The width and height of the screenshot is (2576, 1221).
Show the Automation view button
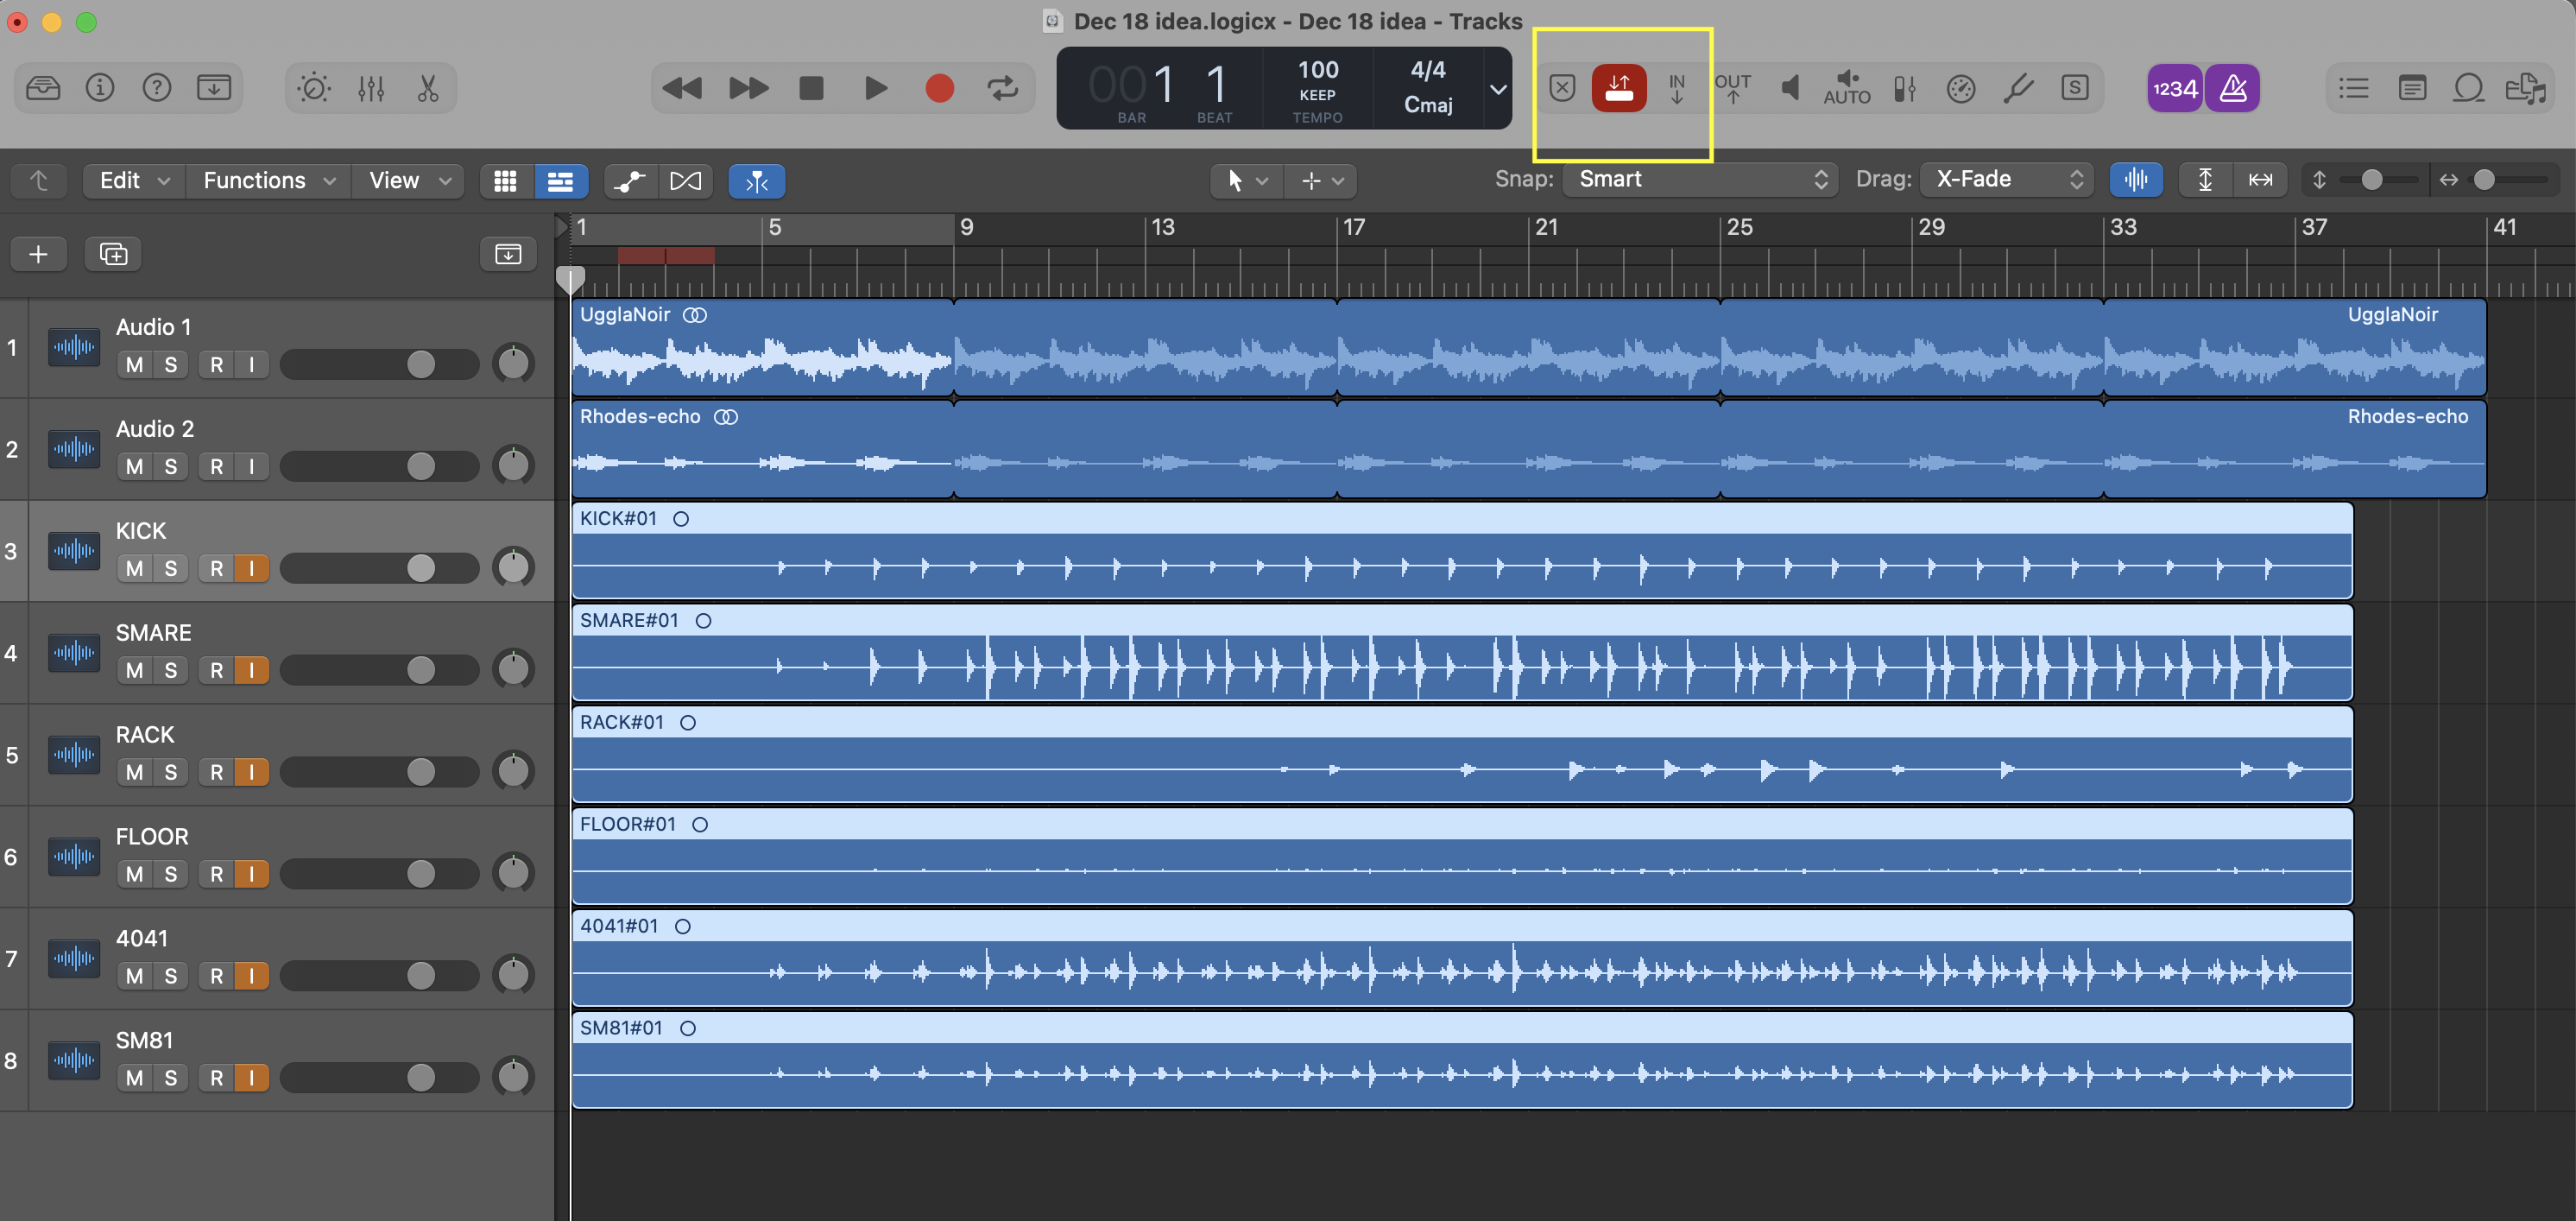[629, 181]
